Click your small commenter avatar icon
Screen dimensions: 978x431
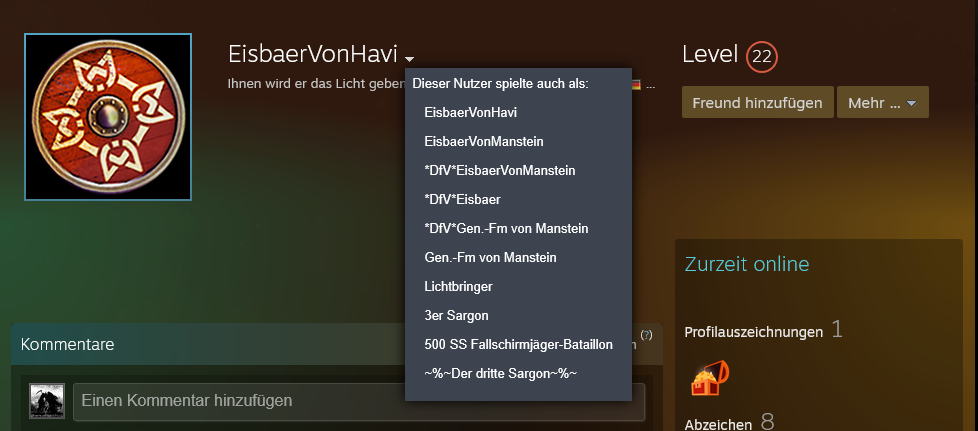pos(47,400)
